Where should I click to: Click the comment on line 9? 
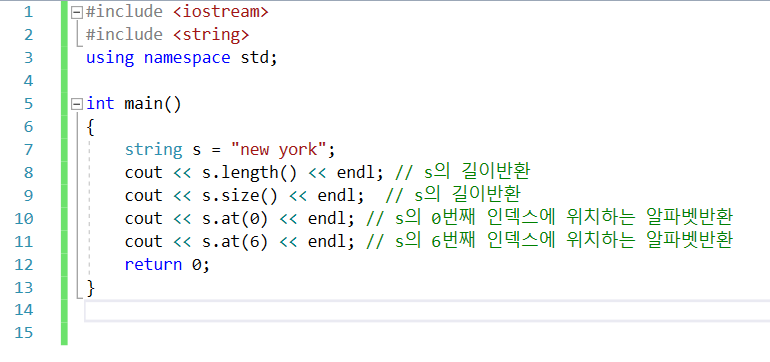click(x=453, y=195)
